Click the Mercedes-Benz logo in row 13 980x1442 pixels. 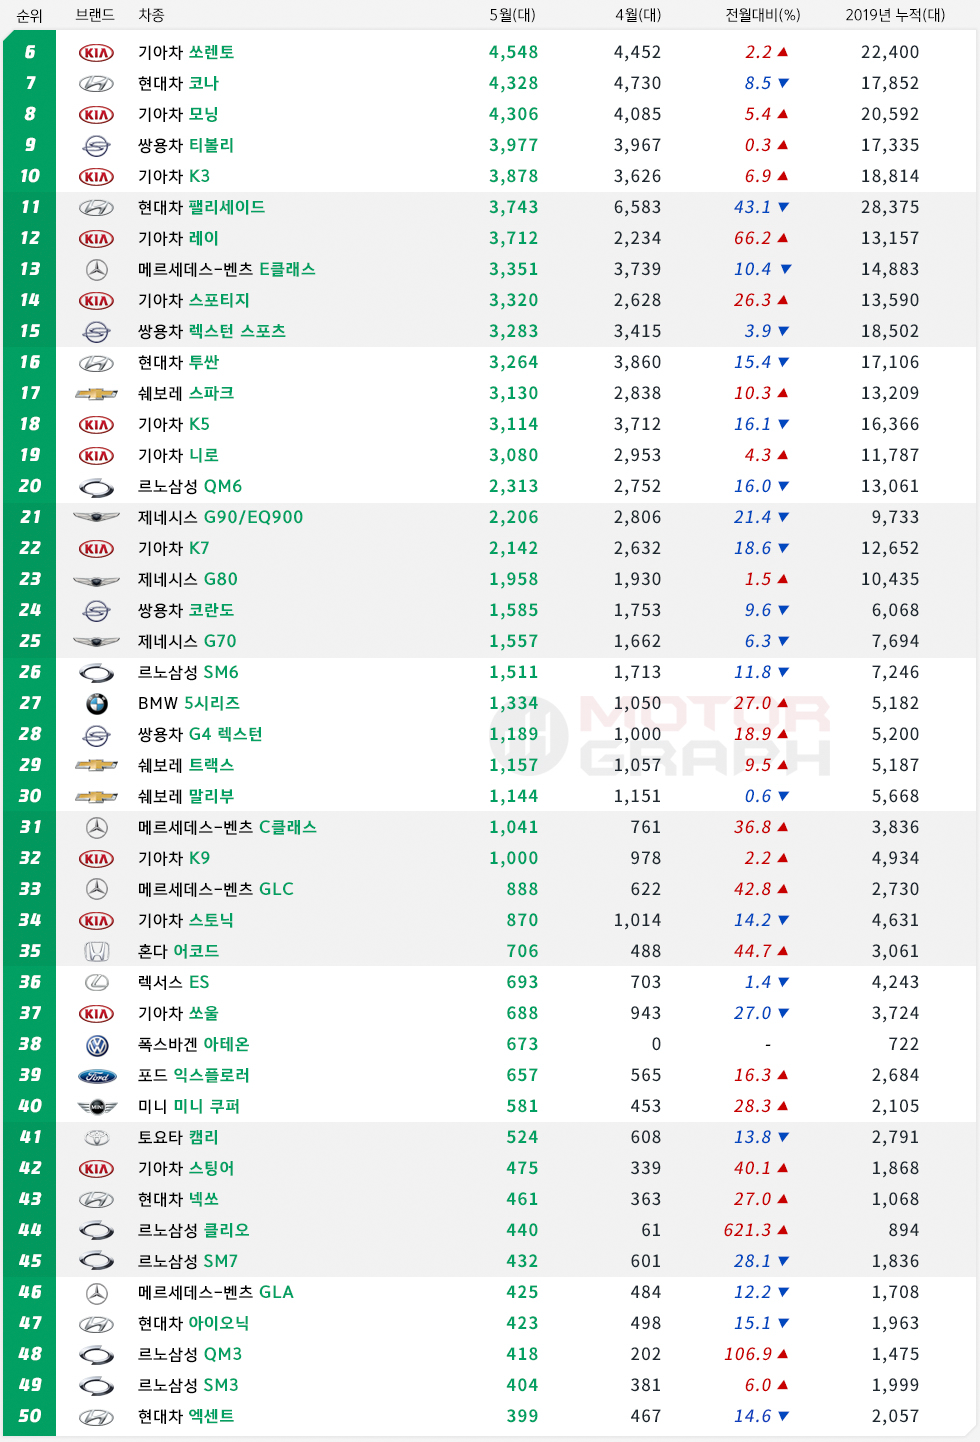coord(97,270)
